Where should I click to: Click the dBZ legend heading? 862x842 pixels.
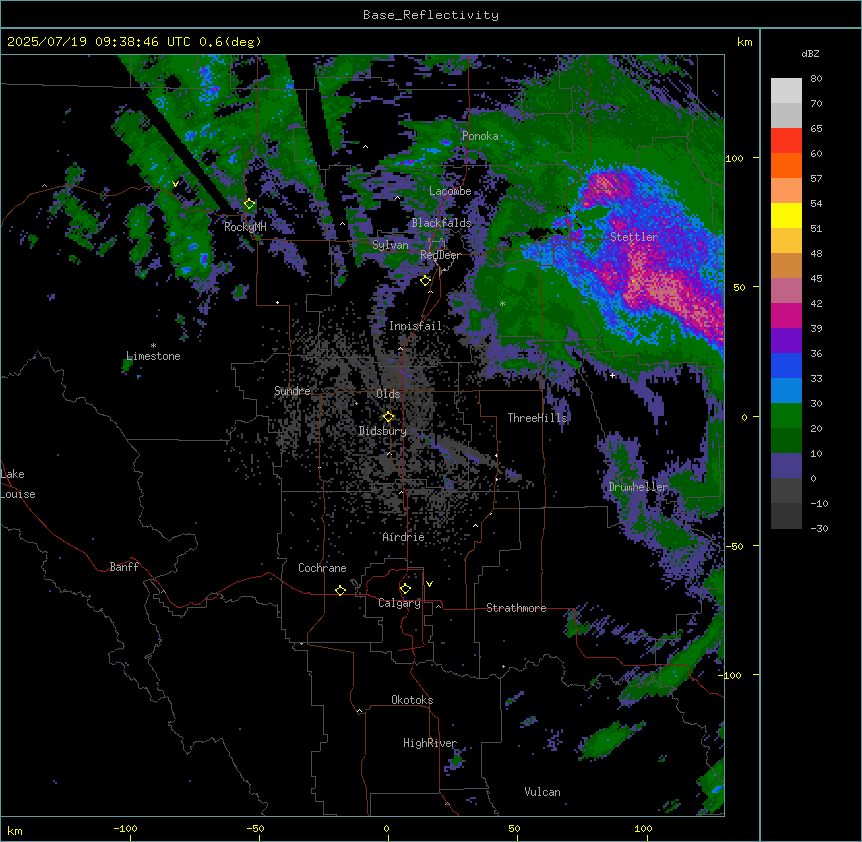point(810,54)
